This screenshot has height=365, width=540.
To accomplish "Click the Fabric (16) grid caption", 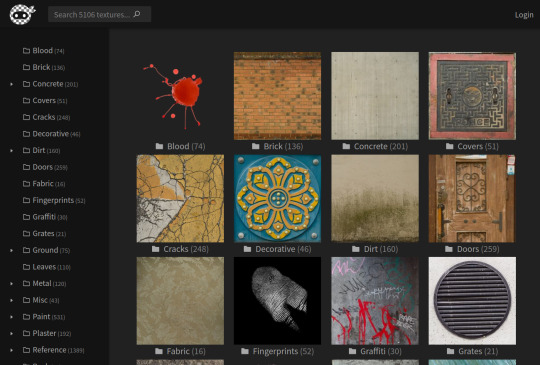I will click(x=180, y=351).
